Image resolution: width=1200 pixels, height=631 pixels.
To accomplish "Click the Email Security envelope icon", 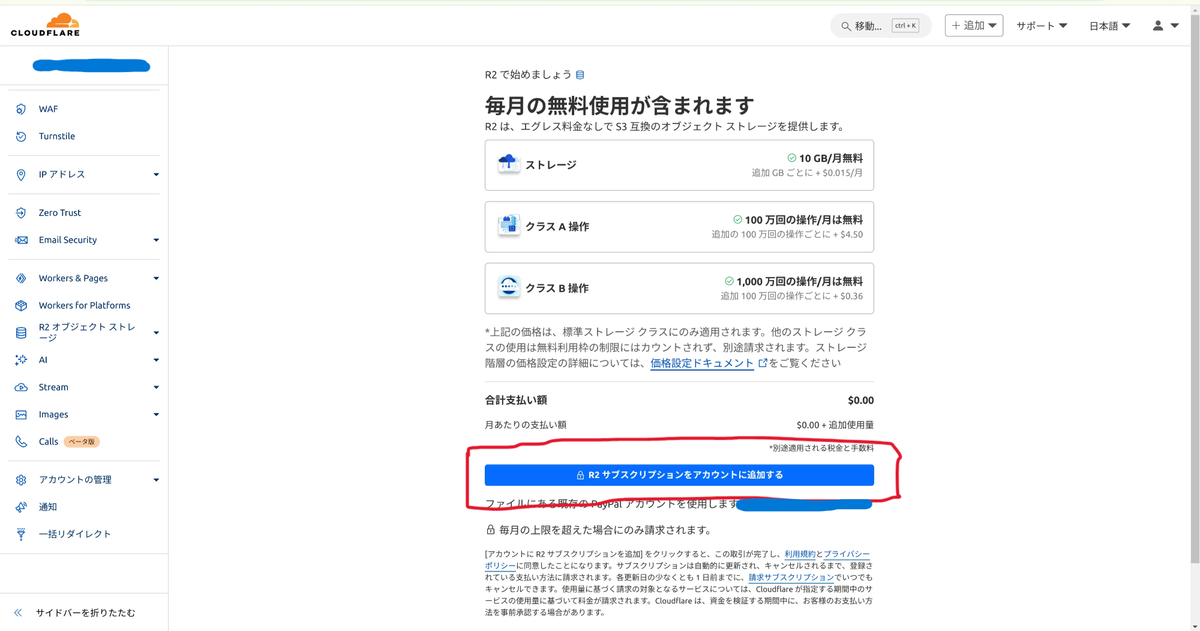I will pyautogui.click(x=21, y=240).
